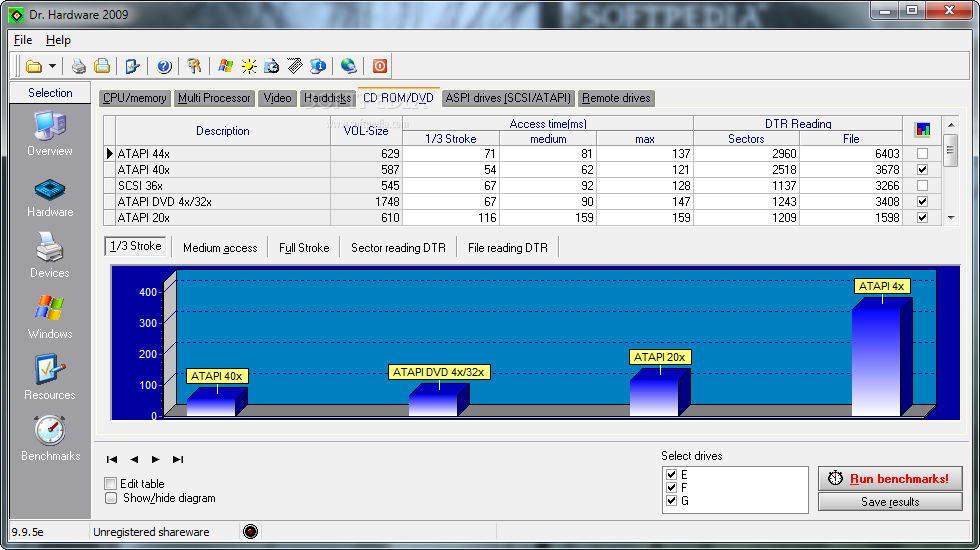Switch to the Harddisks tab
980x550 pixels.
328,98
